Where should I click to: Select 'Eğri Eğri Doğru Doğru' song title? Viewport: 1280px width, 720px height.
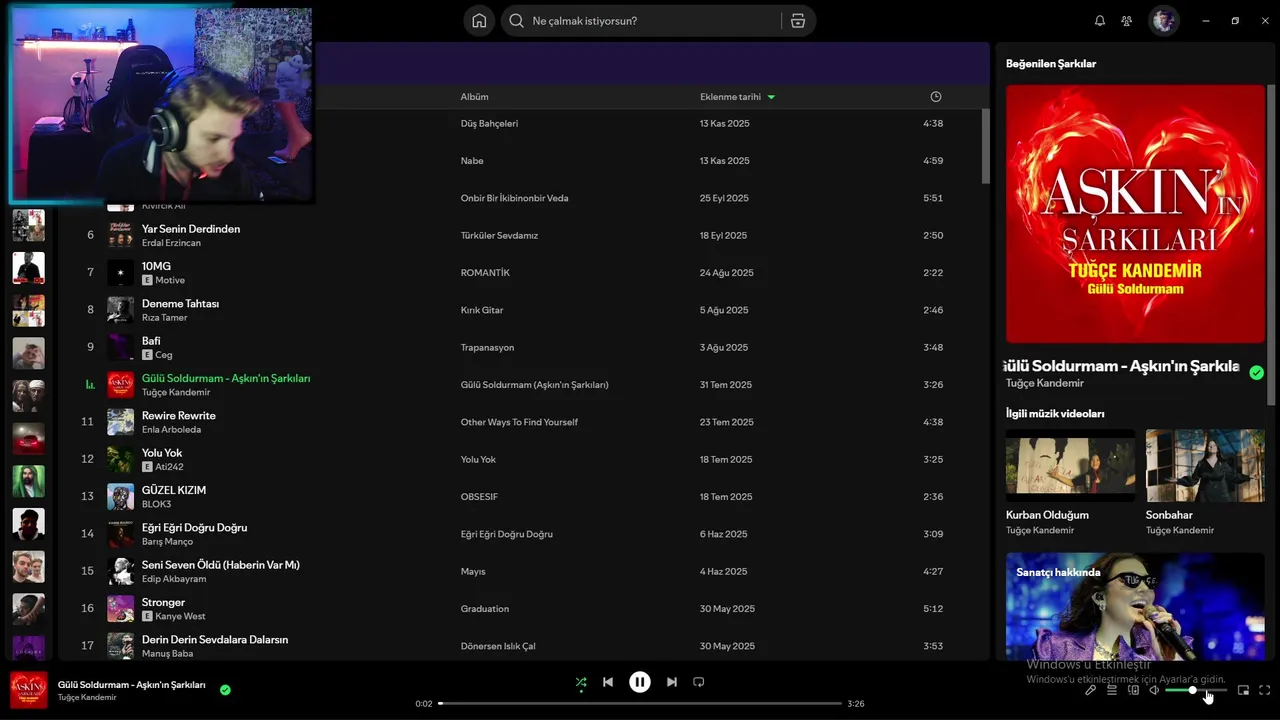[x=194, y=528]
